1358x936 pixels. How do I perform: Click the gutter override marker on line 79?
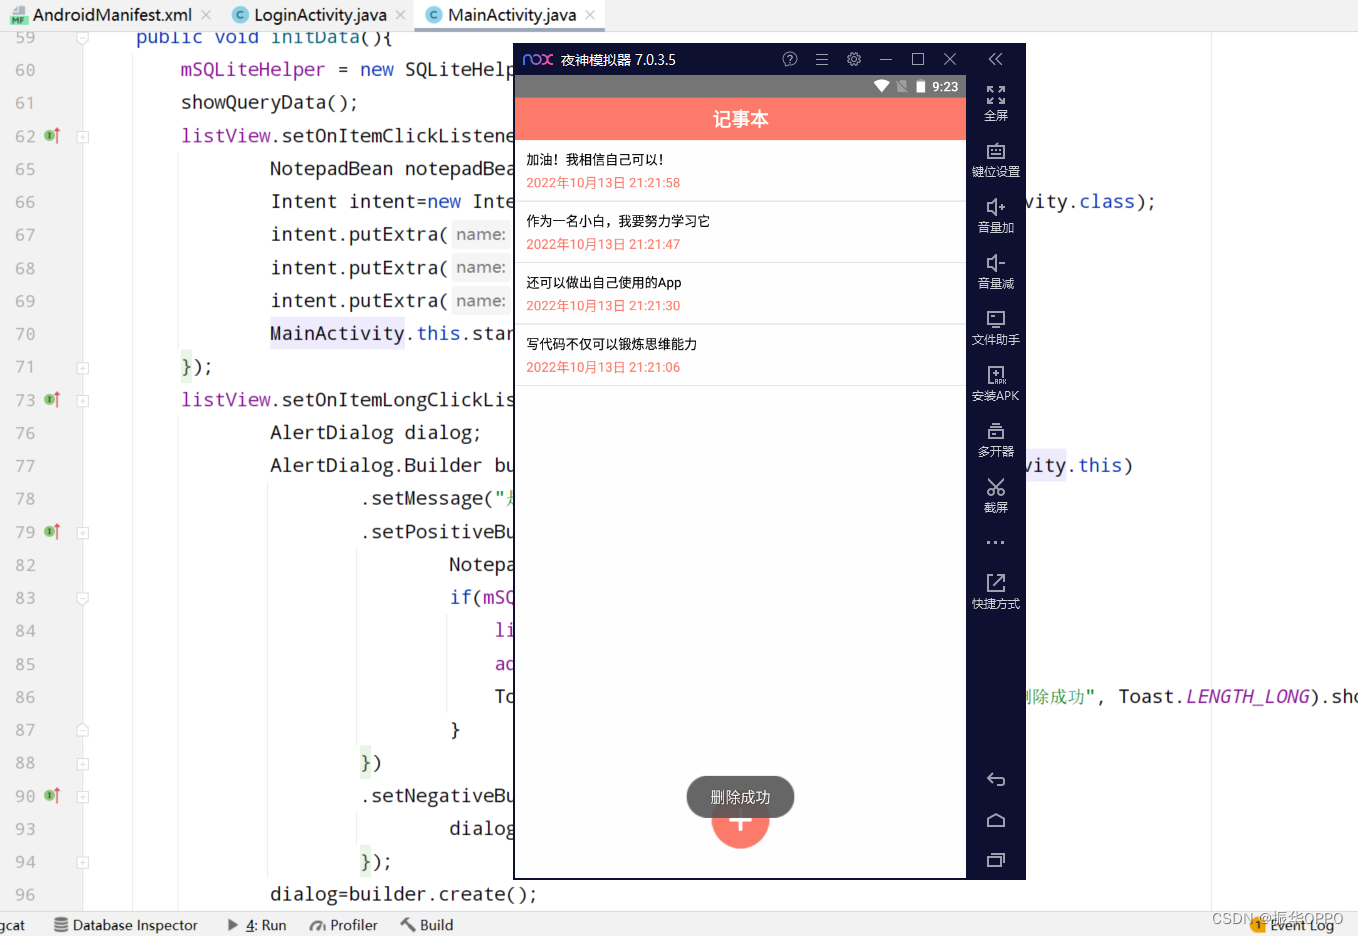(52, 532)
